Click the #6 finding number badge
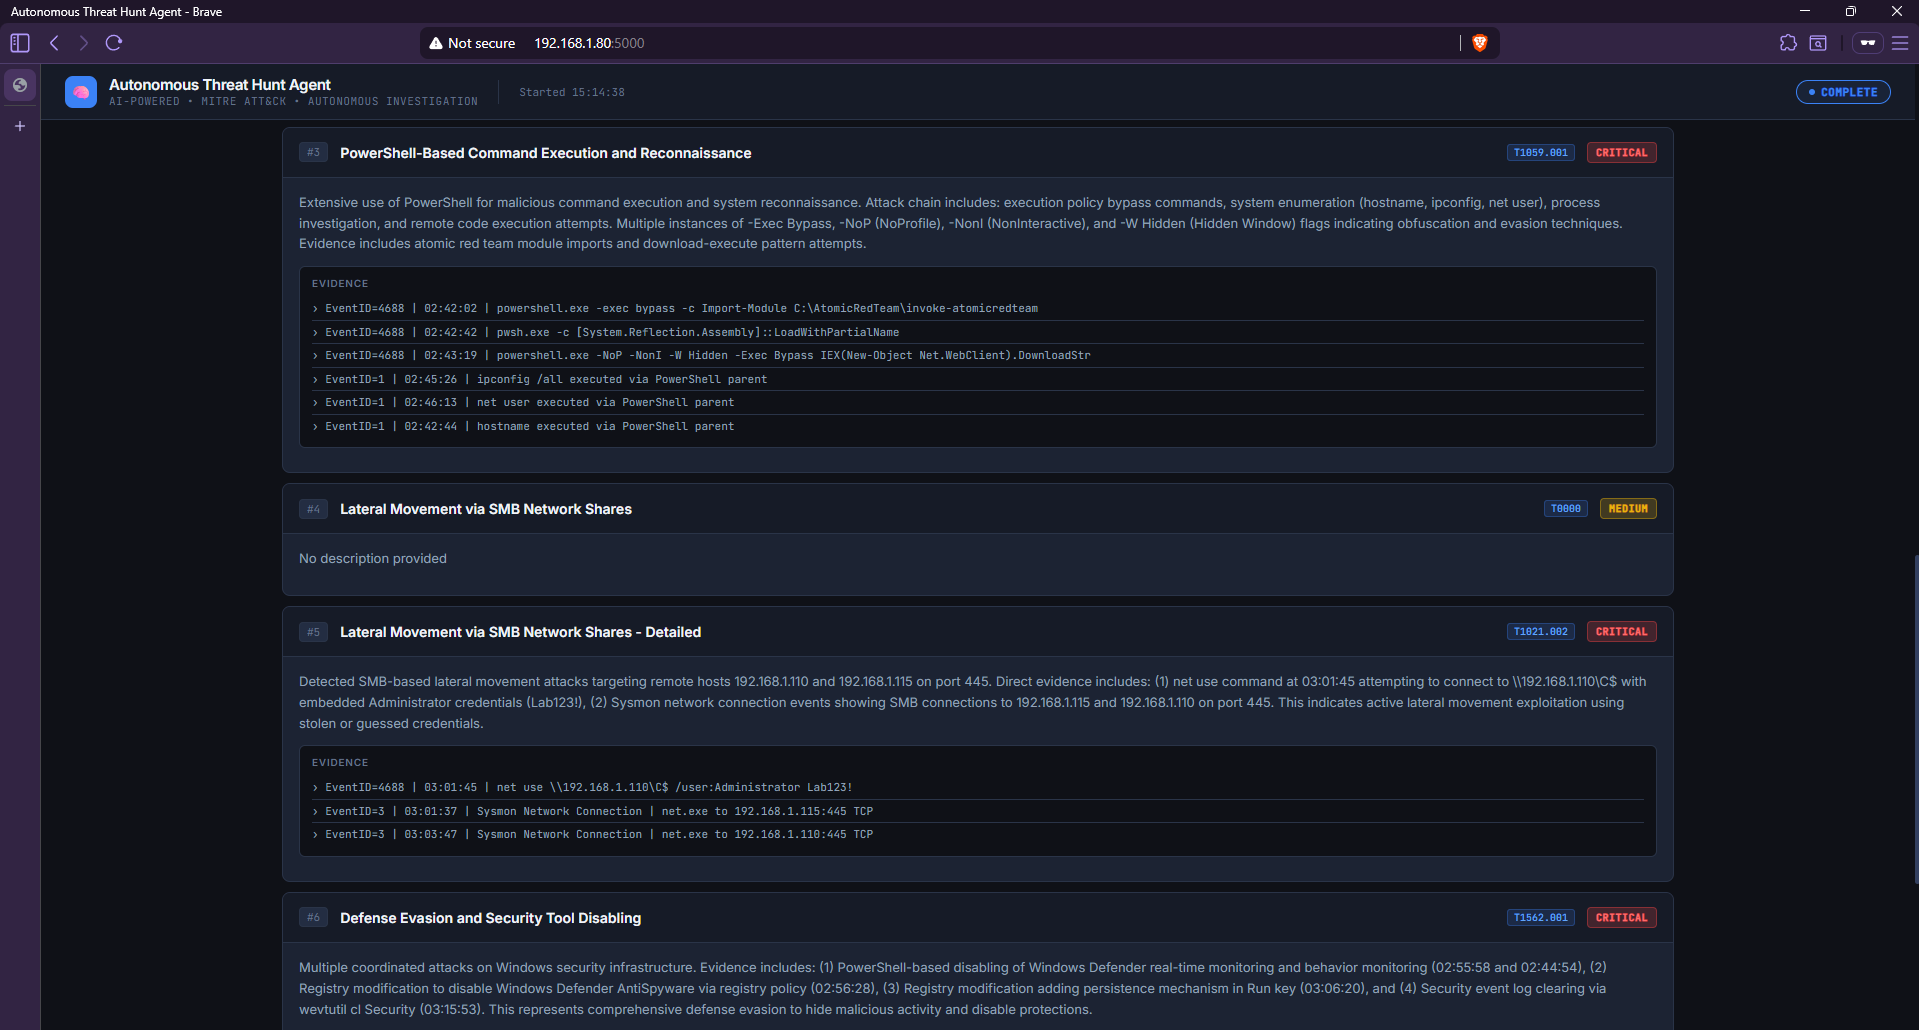This screenshot has height=1030, width=1919. (313, 918)
